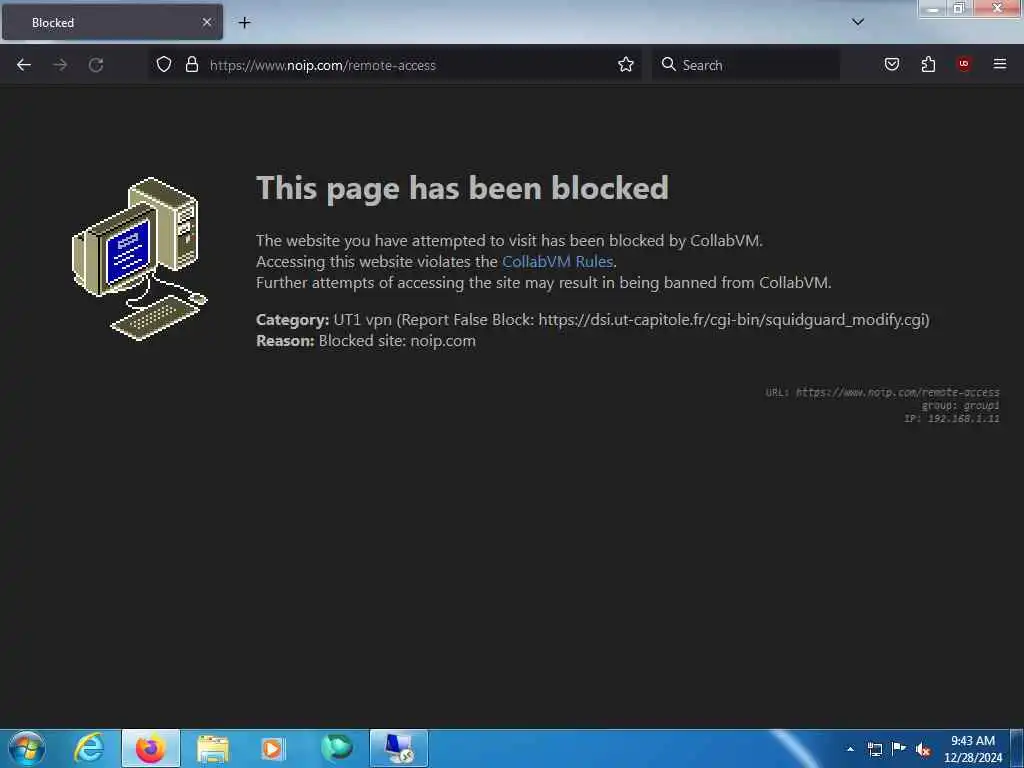
Task: Open the green globe taskbar app
Action: (337, 748)
